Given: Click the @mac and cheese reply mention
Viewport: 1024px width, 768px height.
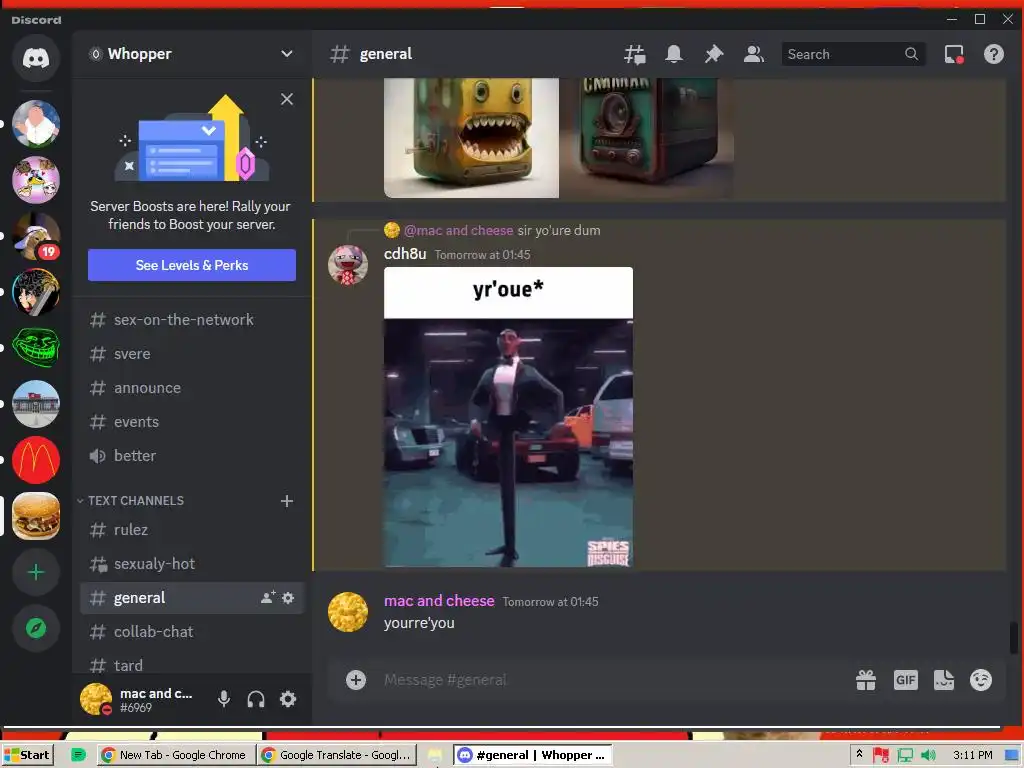Looking at the screenshot, I should click(x=458, y=231).
